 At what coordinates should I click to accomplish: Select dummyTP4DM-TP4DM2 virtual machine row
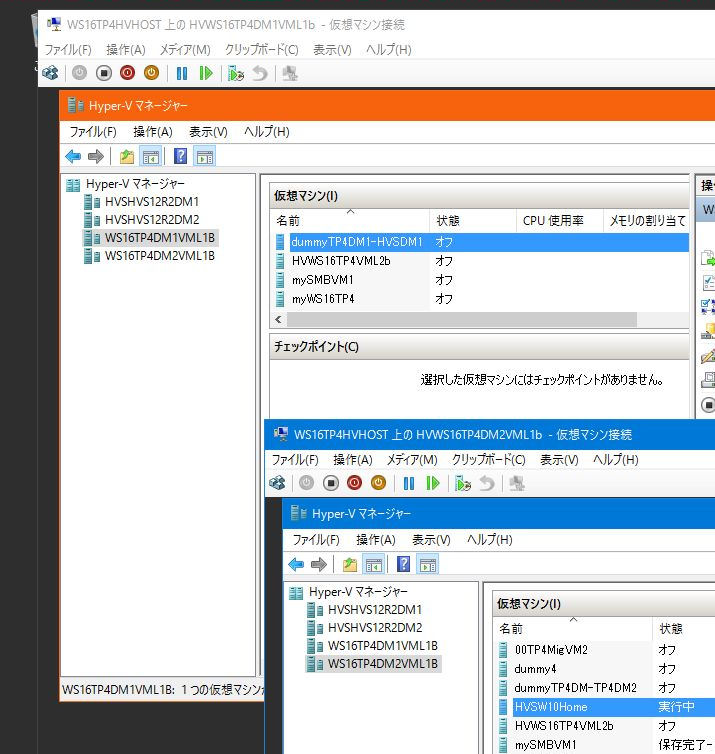click(606, 688)
